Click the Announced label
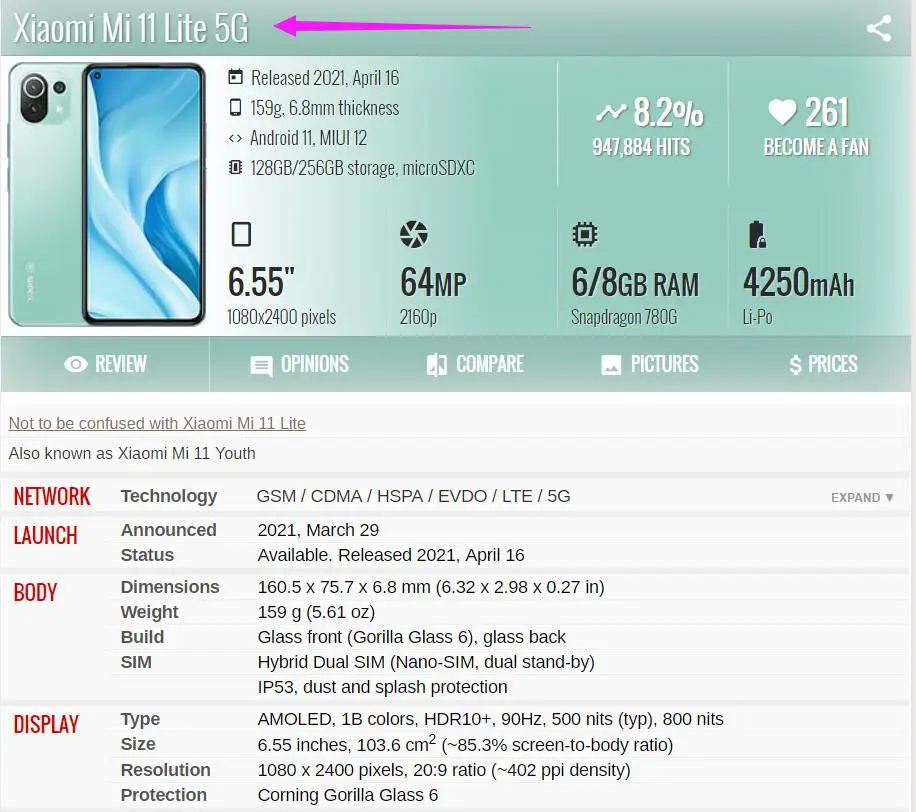The height and width of the screenshot is (812, 916). pos(168,530)
